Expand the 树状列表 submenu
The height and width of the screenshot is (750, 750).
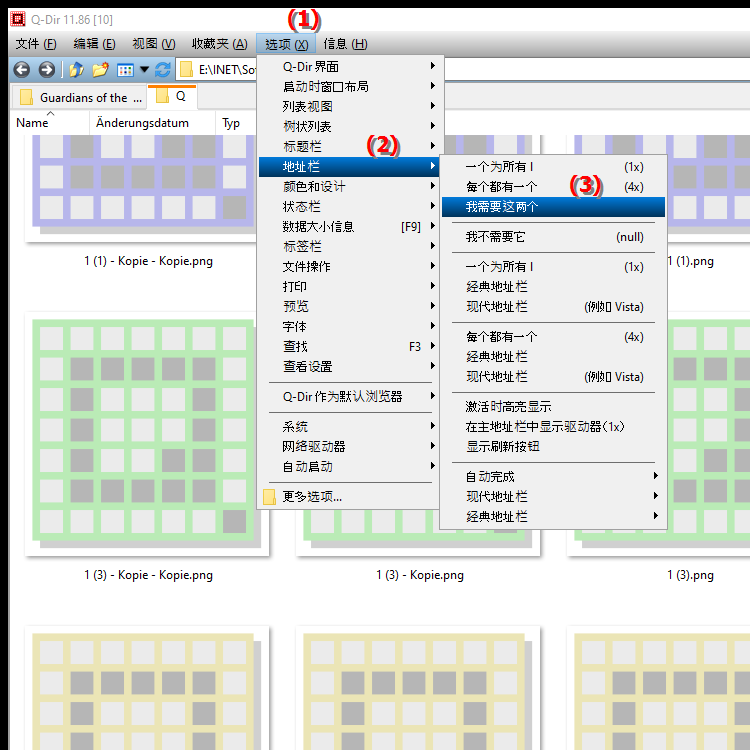(349, 127)
